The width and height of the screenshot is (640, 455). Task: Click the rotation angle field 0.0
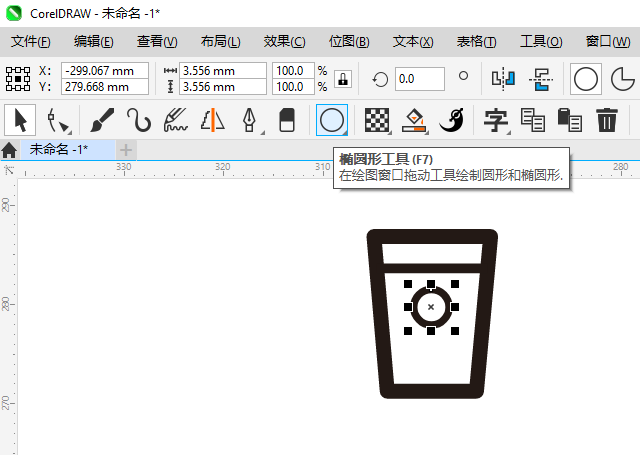point(420,79)
